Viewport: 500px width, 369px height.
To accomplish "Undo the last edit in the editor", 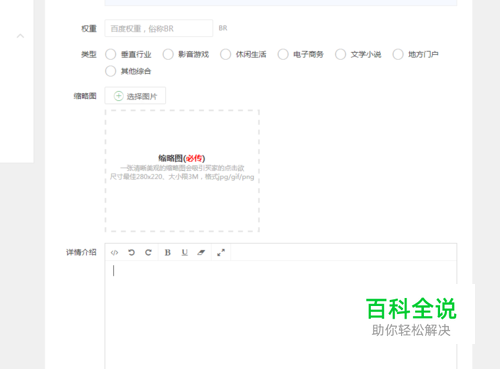I will (x=131, y=253).
